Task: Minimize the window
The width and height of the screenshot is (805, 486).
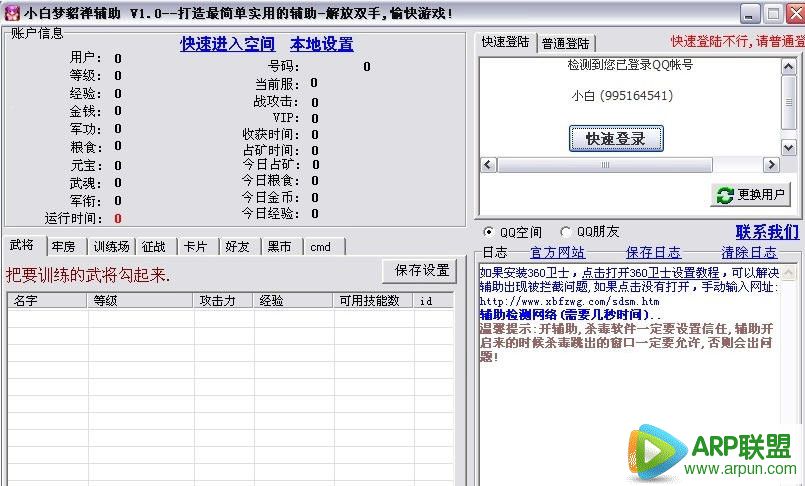Action: point(750,14)
